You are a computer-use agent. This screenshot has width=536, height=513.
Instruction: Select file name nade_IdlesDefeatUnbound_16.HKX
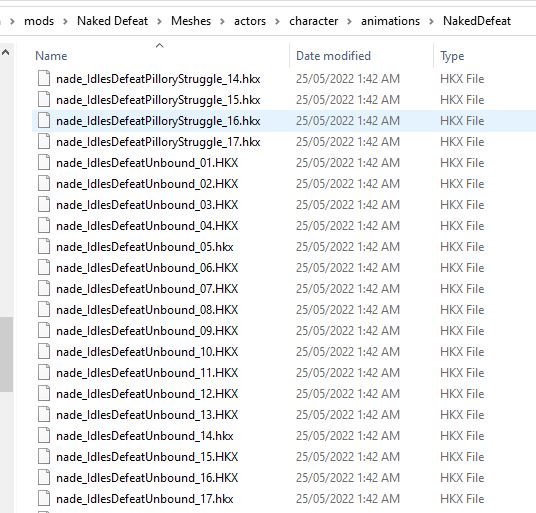(x=147, y=478)
